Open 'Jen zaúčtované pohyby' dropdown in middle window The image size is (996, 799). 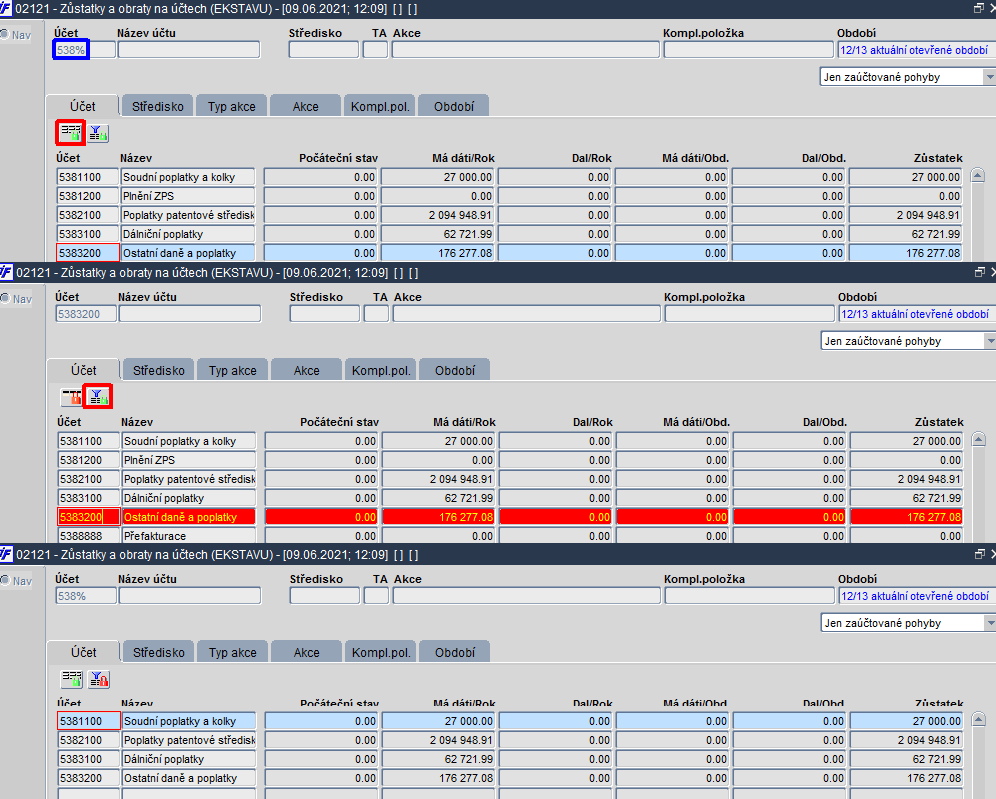coord(990,341)
